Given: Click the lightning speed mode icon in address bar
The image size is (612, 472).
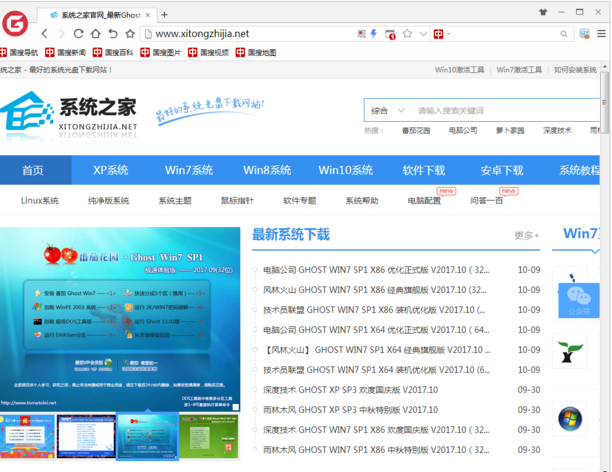Looking at the screenshot, I should pos(374,34).
